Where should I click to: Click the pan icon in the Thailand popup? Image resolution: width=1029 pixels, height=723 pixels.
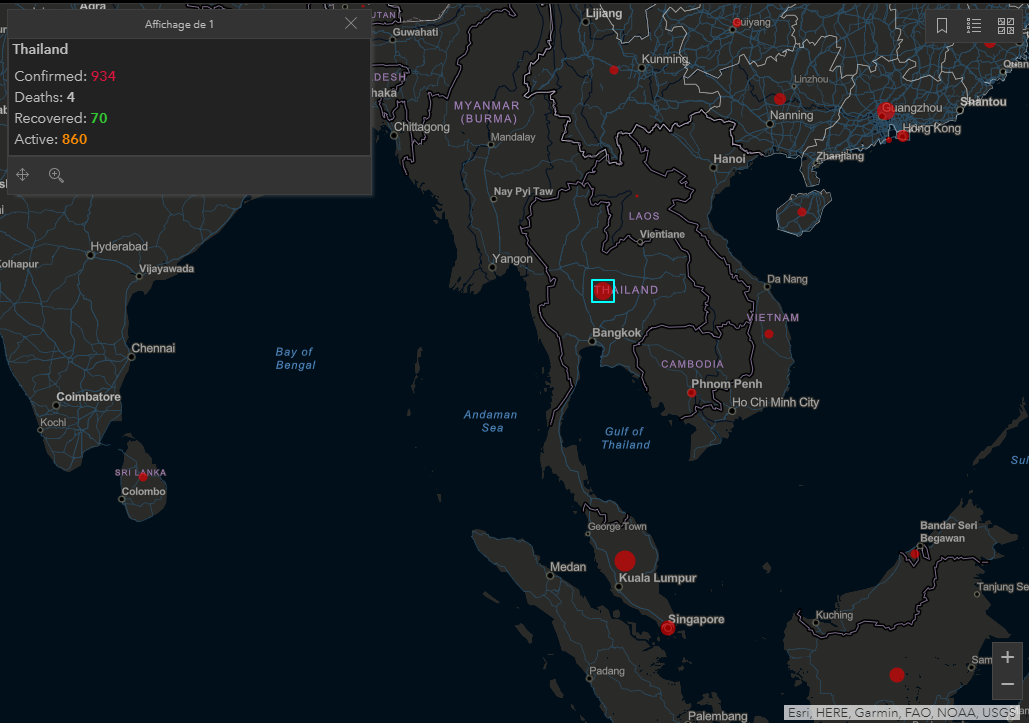tap(23, 175)
